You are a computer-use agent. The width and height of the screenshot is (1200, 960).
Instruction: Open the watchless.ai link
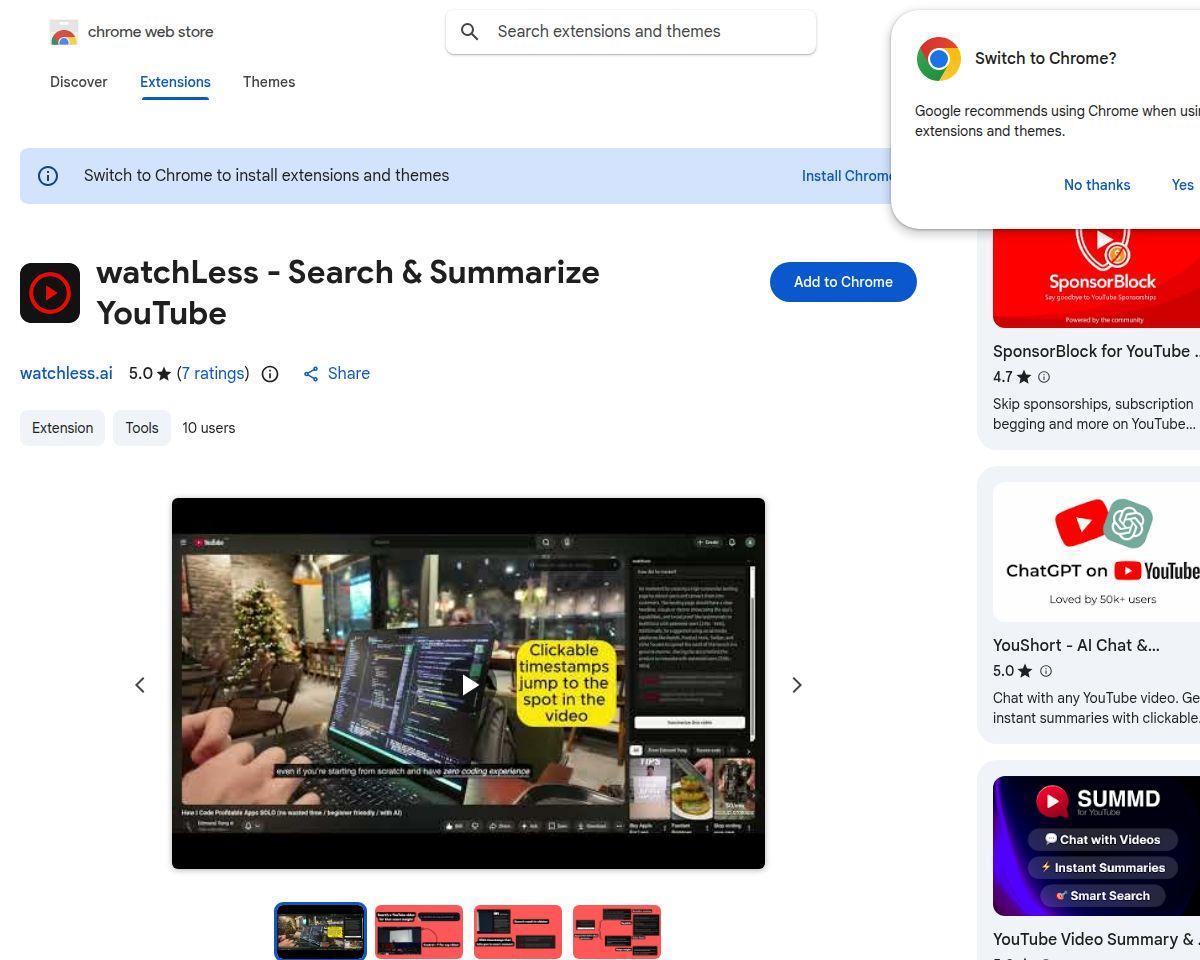tap(66, 373)
